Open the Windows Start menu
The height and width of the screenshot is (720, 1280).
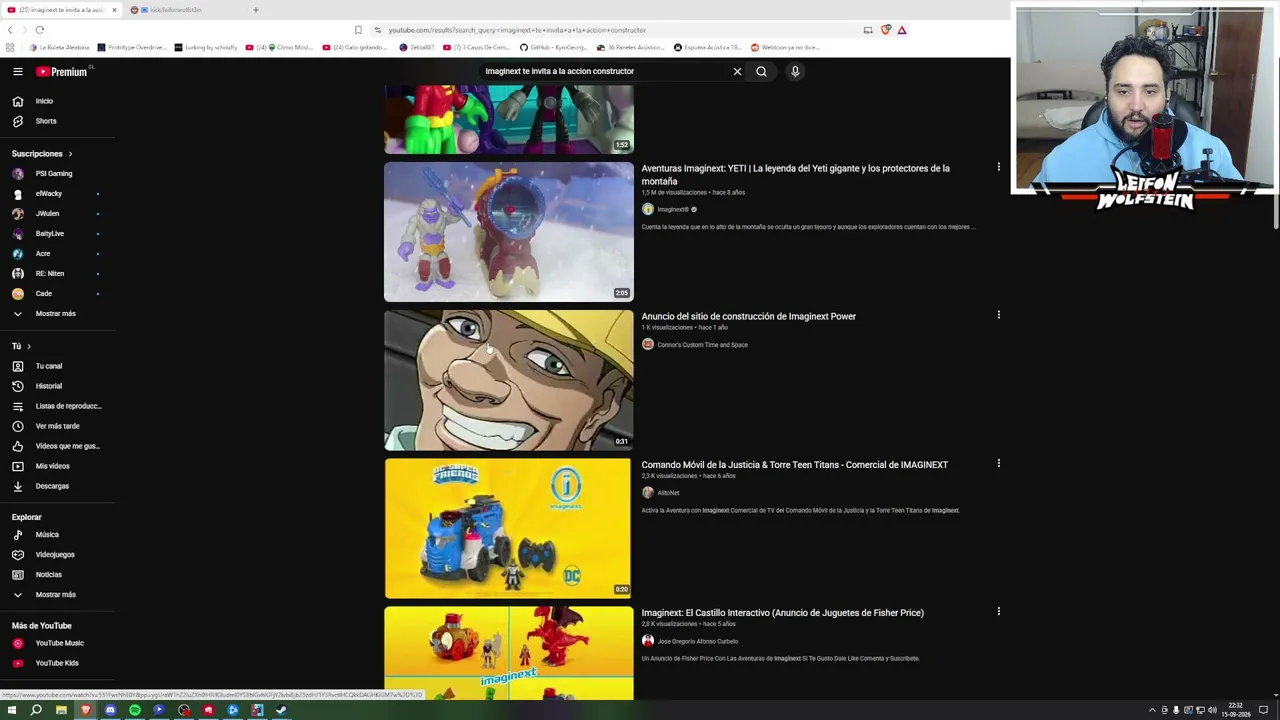[x=11, y=710]
